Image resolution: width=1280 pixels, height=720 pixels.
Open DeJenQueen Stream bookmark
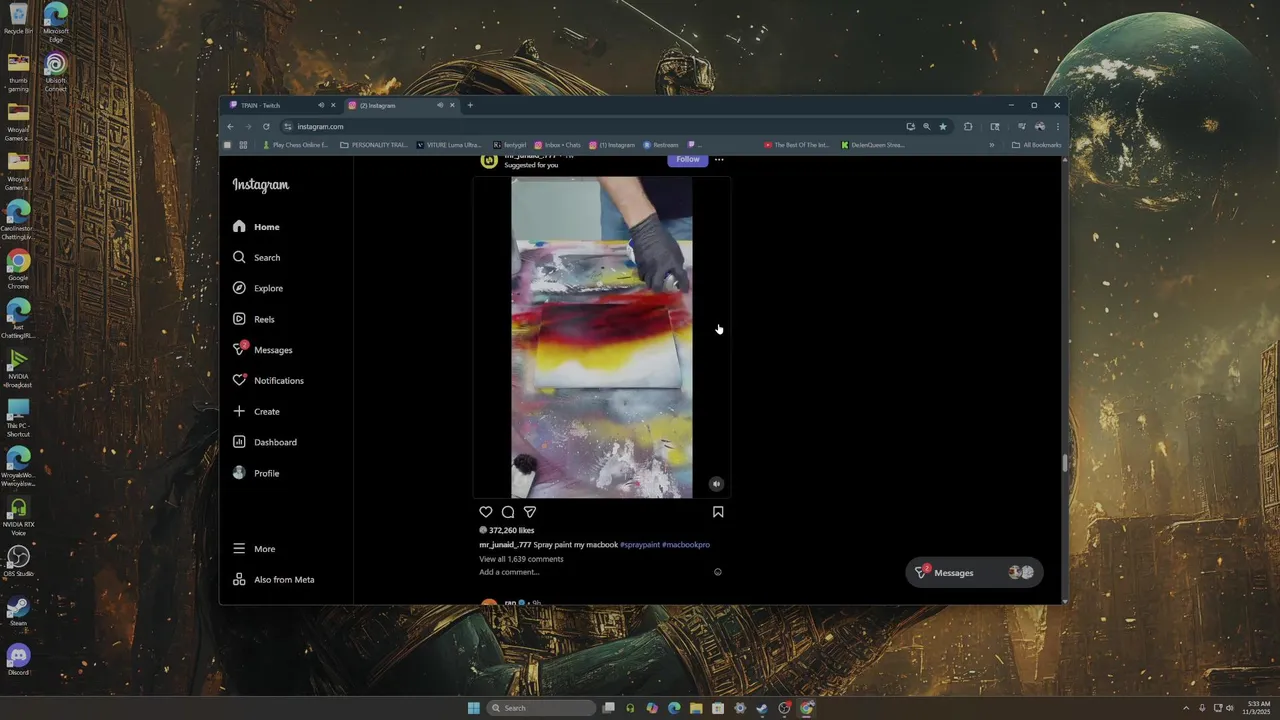[x=873, y=145]
